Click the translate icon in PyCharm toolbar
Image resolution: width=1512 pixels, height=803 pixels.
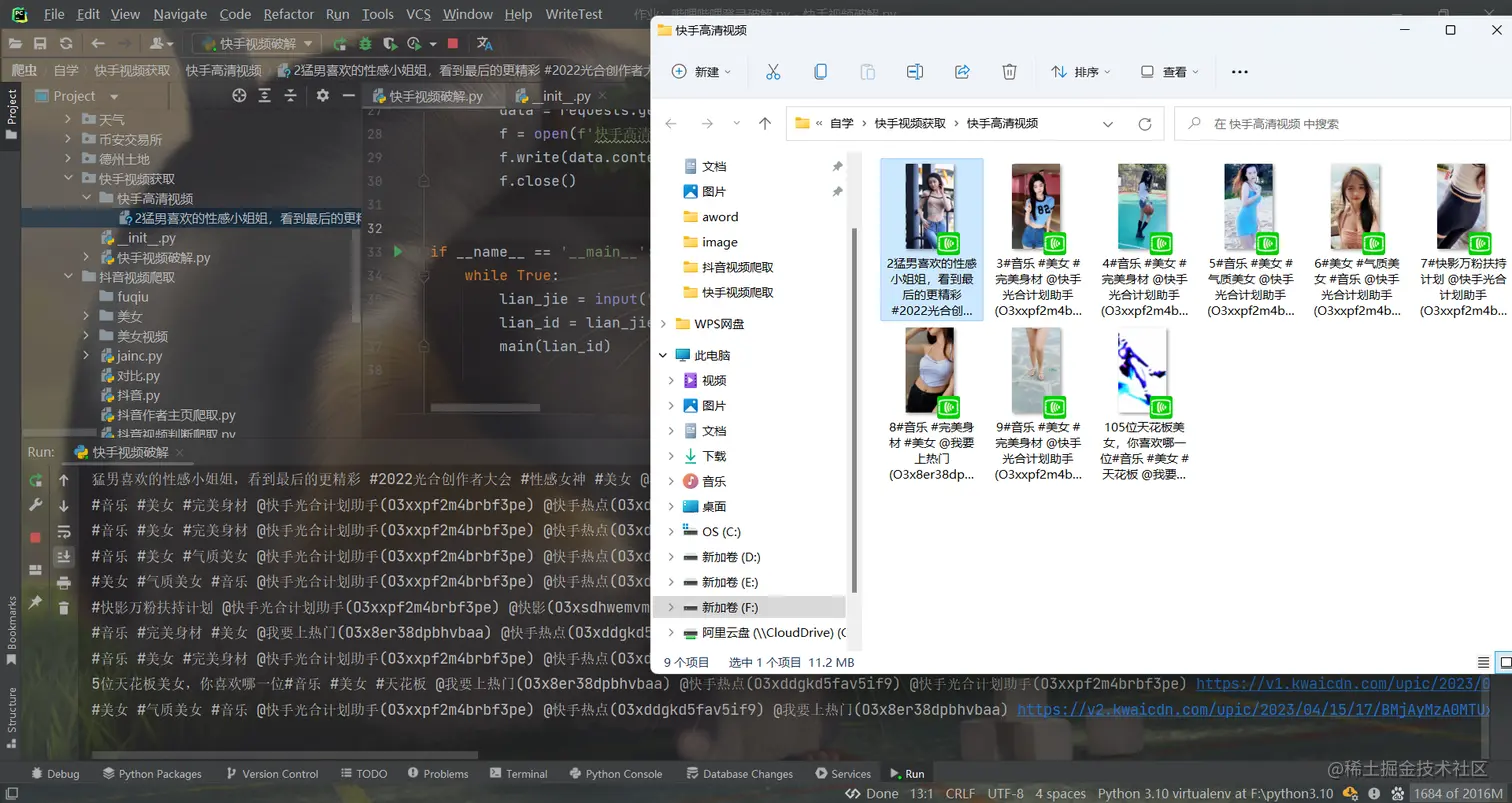[485, 44]
